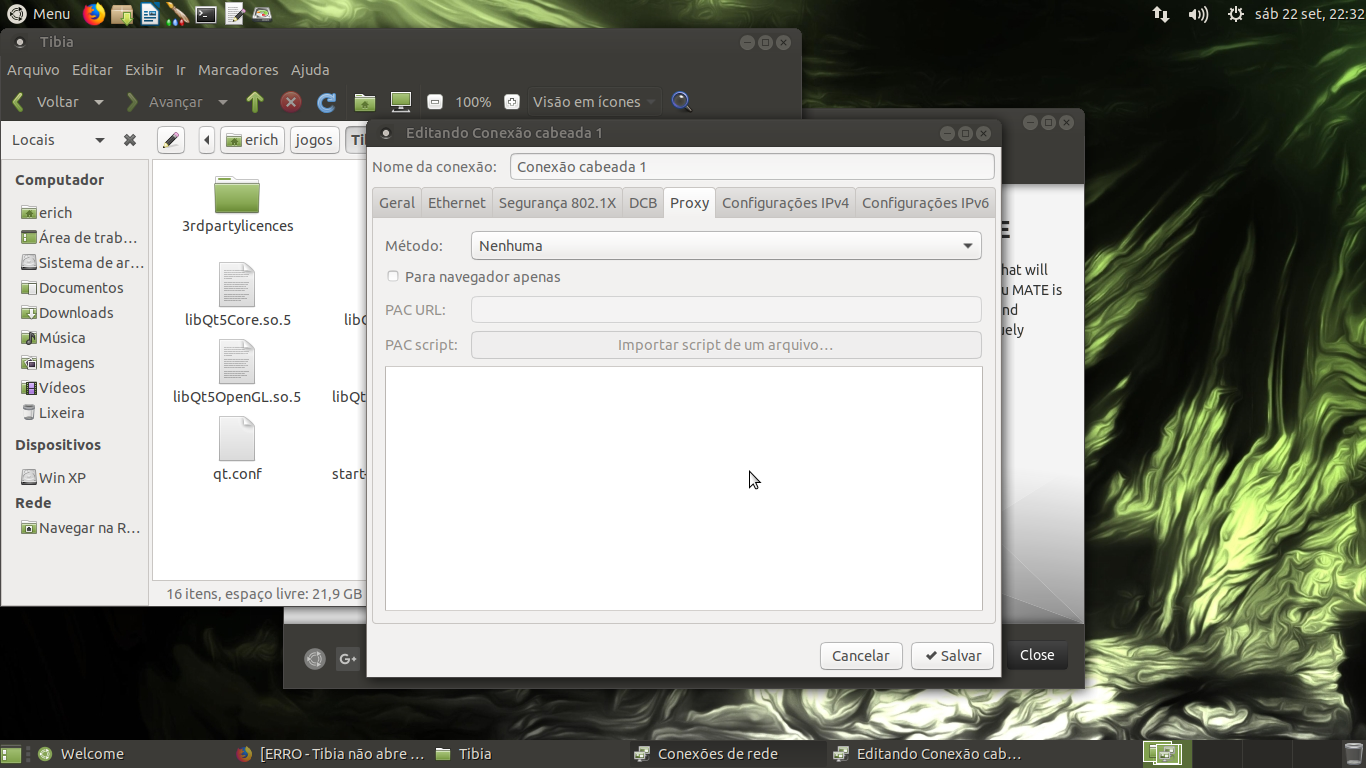Select the Ethernet tab
1366x768 pixels.
pos(457,203)
